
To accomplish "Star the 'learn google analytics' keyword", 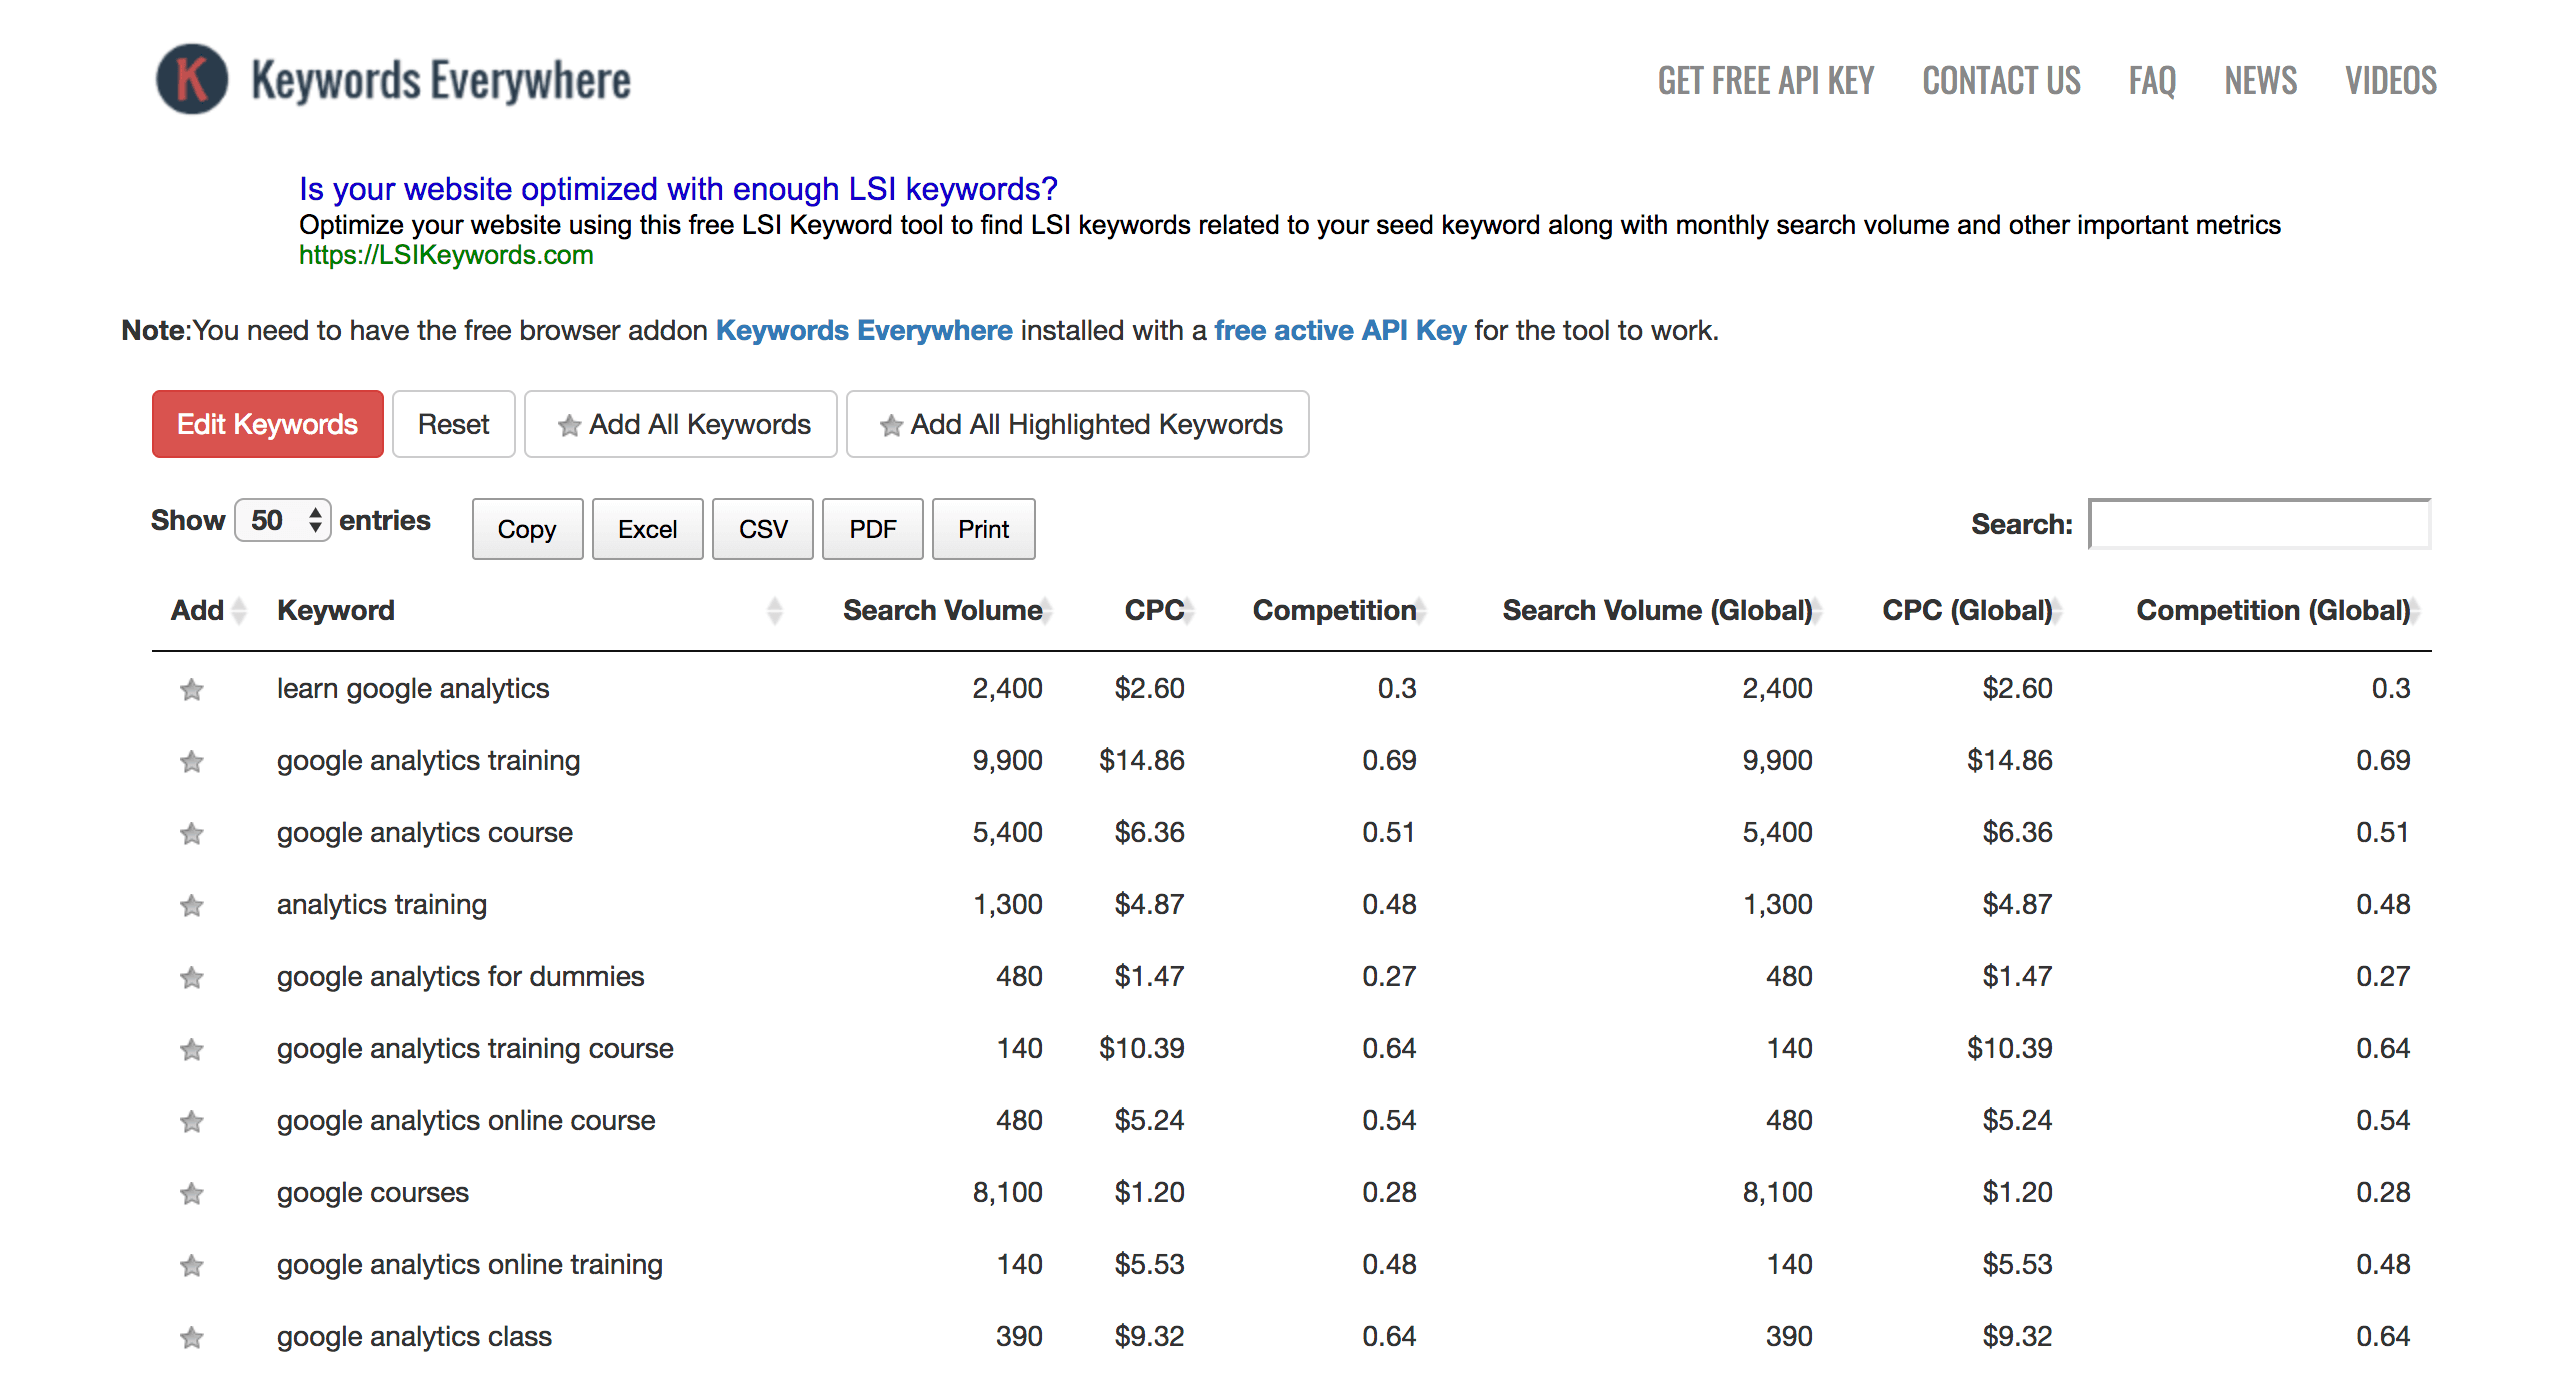I will pos(192,689).
